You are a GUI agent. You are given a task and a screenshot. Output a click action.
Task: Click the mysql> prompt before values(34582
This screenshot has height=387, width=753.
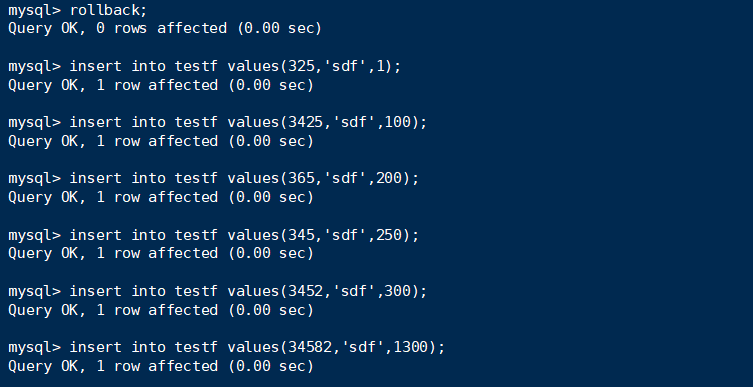click(35, 349)
